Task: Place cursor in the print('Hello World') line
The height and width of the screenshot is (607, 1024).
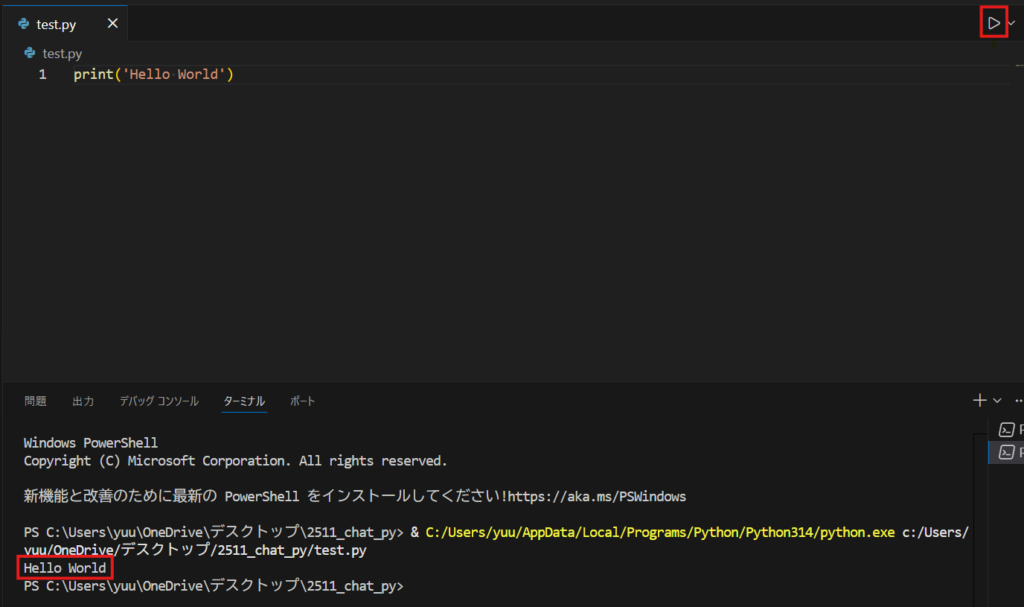Action: click(x=153, y=75)
